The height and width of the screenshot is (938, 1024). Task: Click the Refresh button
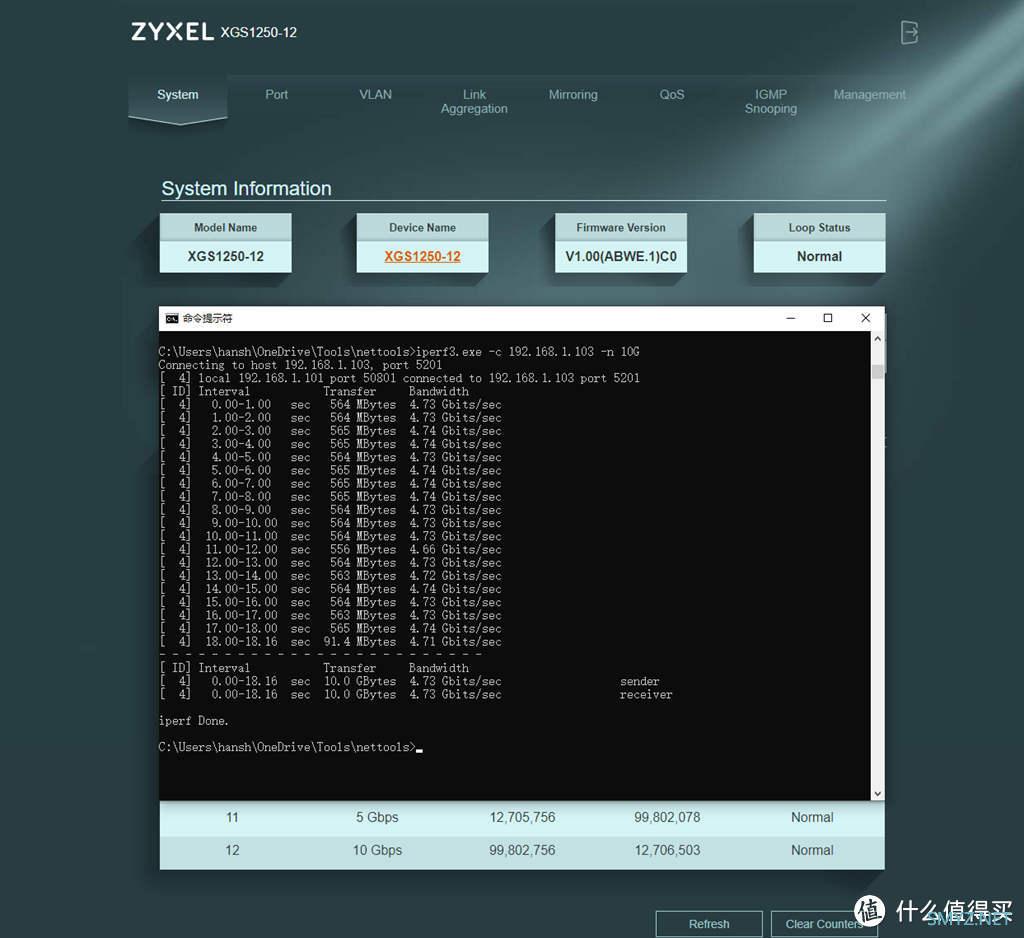point(709,924)
